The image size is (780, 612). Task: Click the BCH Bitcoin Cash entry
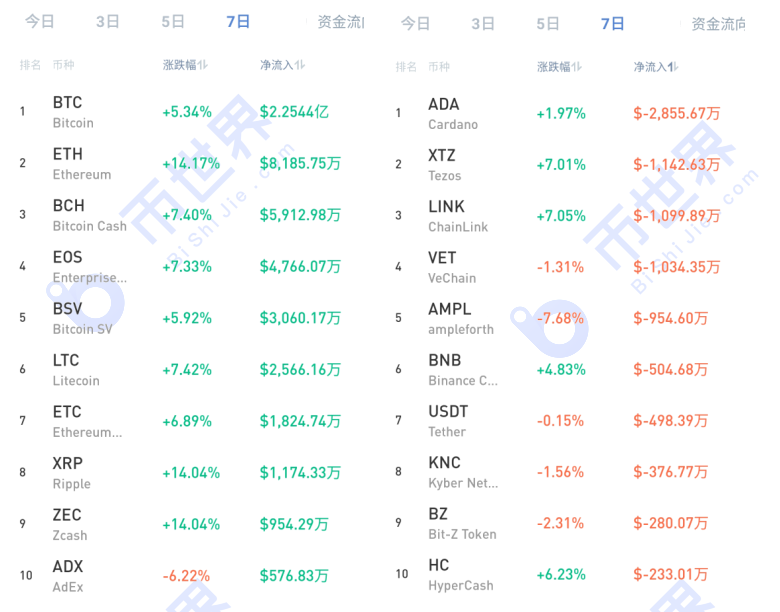tap(89, 215)
